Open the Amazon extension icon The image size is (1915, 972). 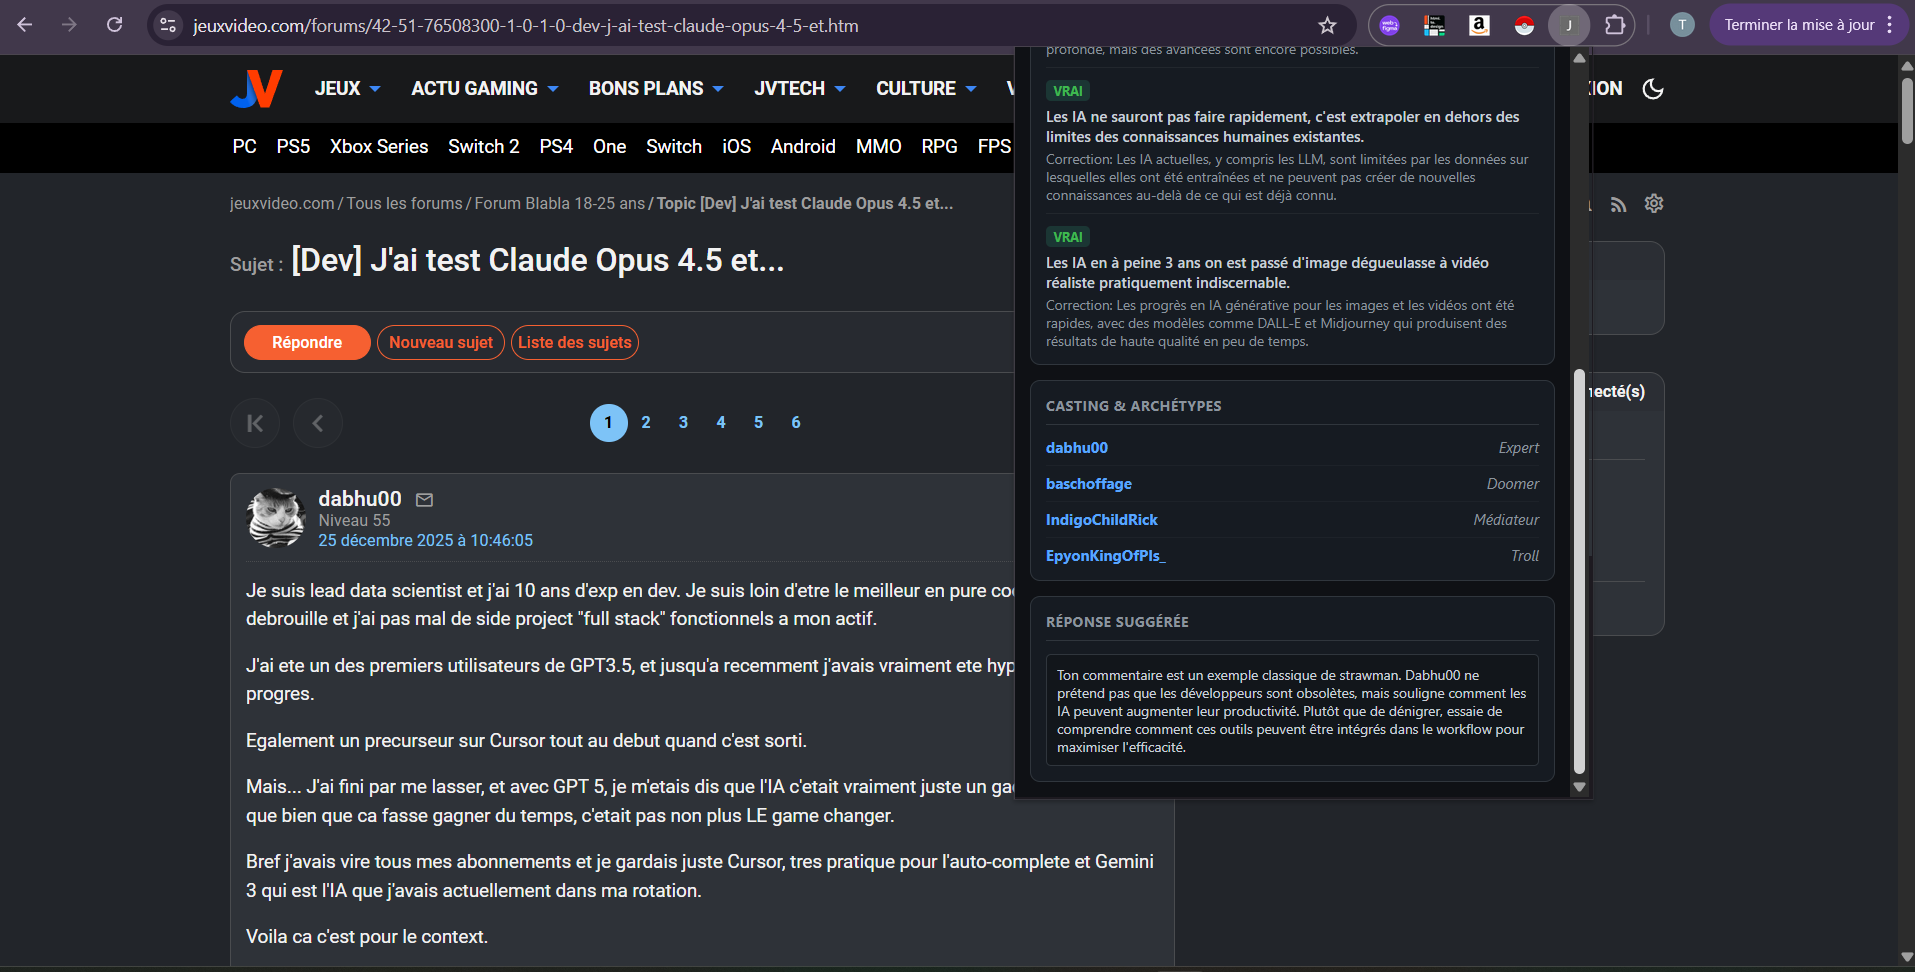[x=1479, y=25]
